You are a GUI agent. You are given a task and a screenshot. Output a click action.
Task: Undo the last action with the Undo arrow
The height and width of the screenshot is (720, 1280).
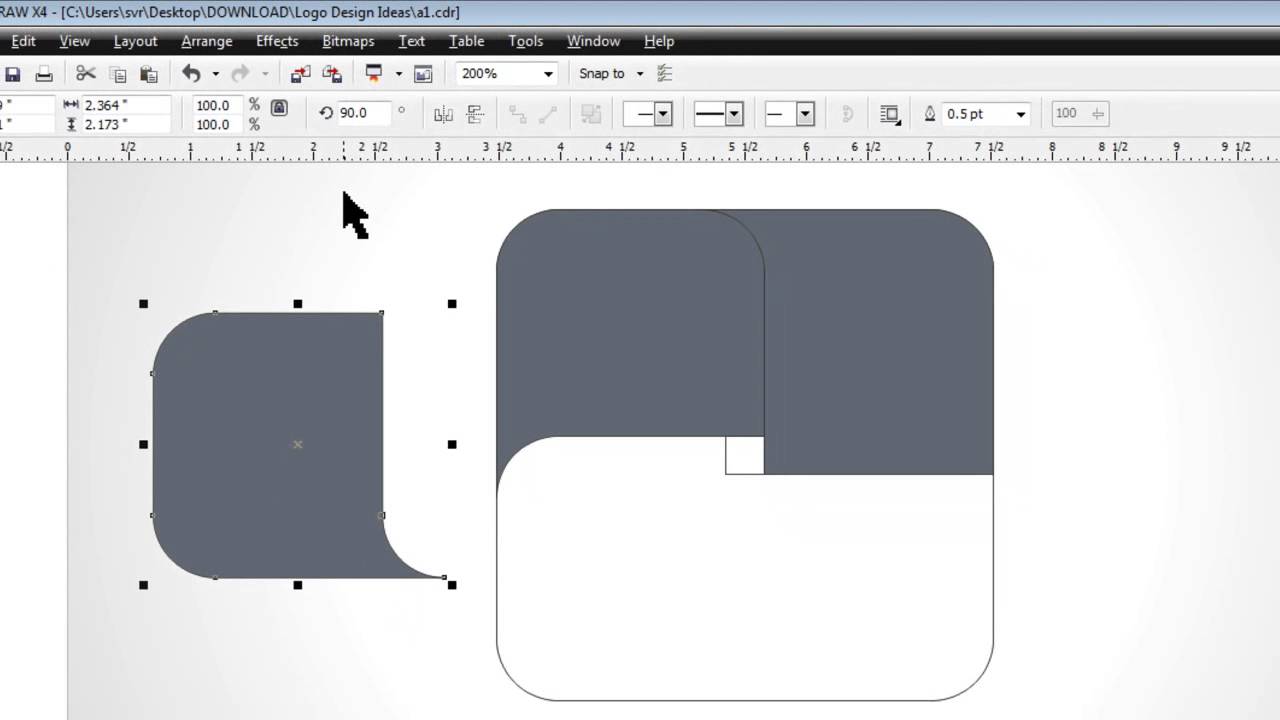[x=191, y=73]
